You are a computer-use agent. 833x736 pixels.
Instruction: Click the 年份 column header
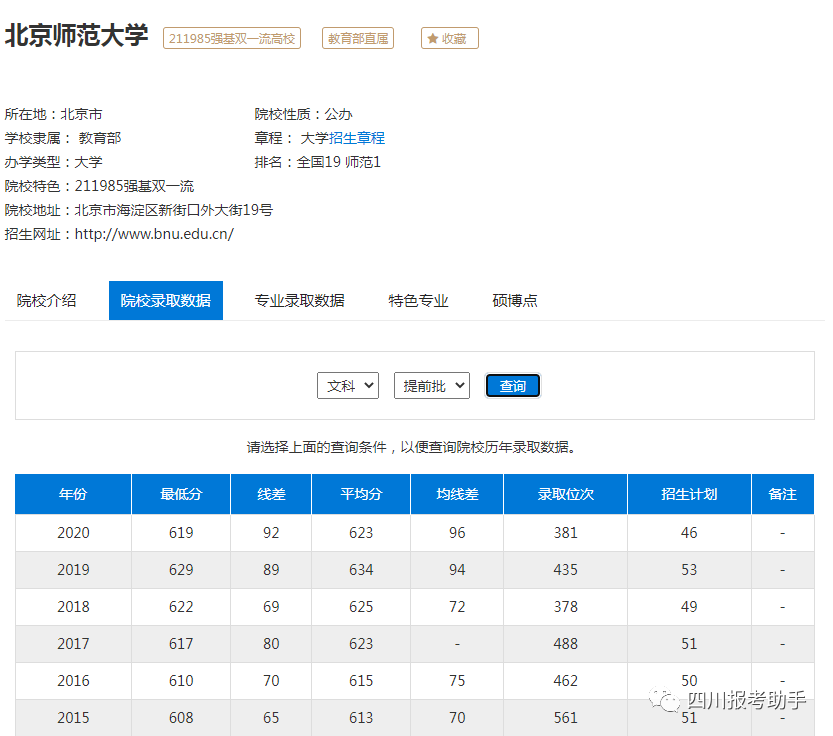tap(73, 494)
